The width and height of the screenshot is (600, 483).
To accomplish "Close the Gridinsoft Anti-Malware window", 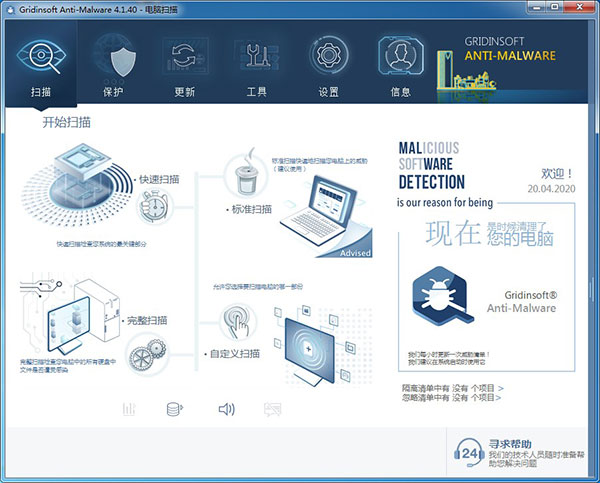I will click(580, 7).
